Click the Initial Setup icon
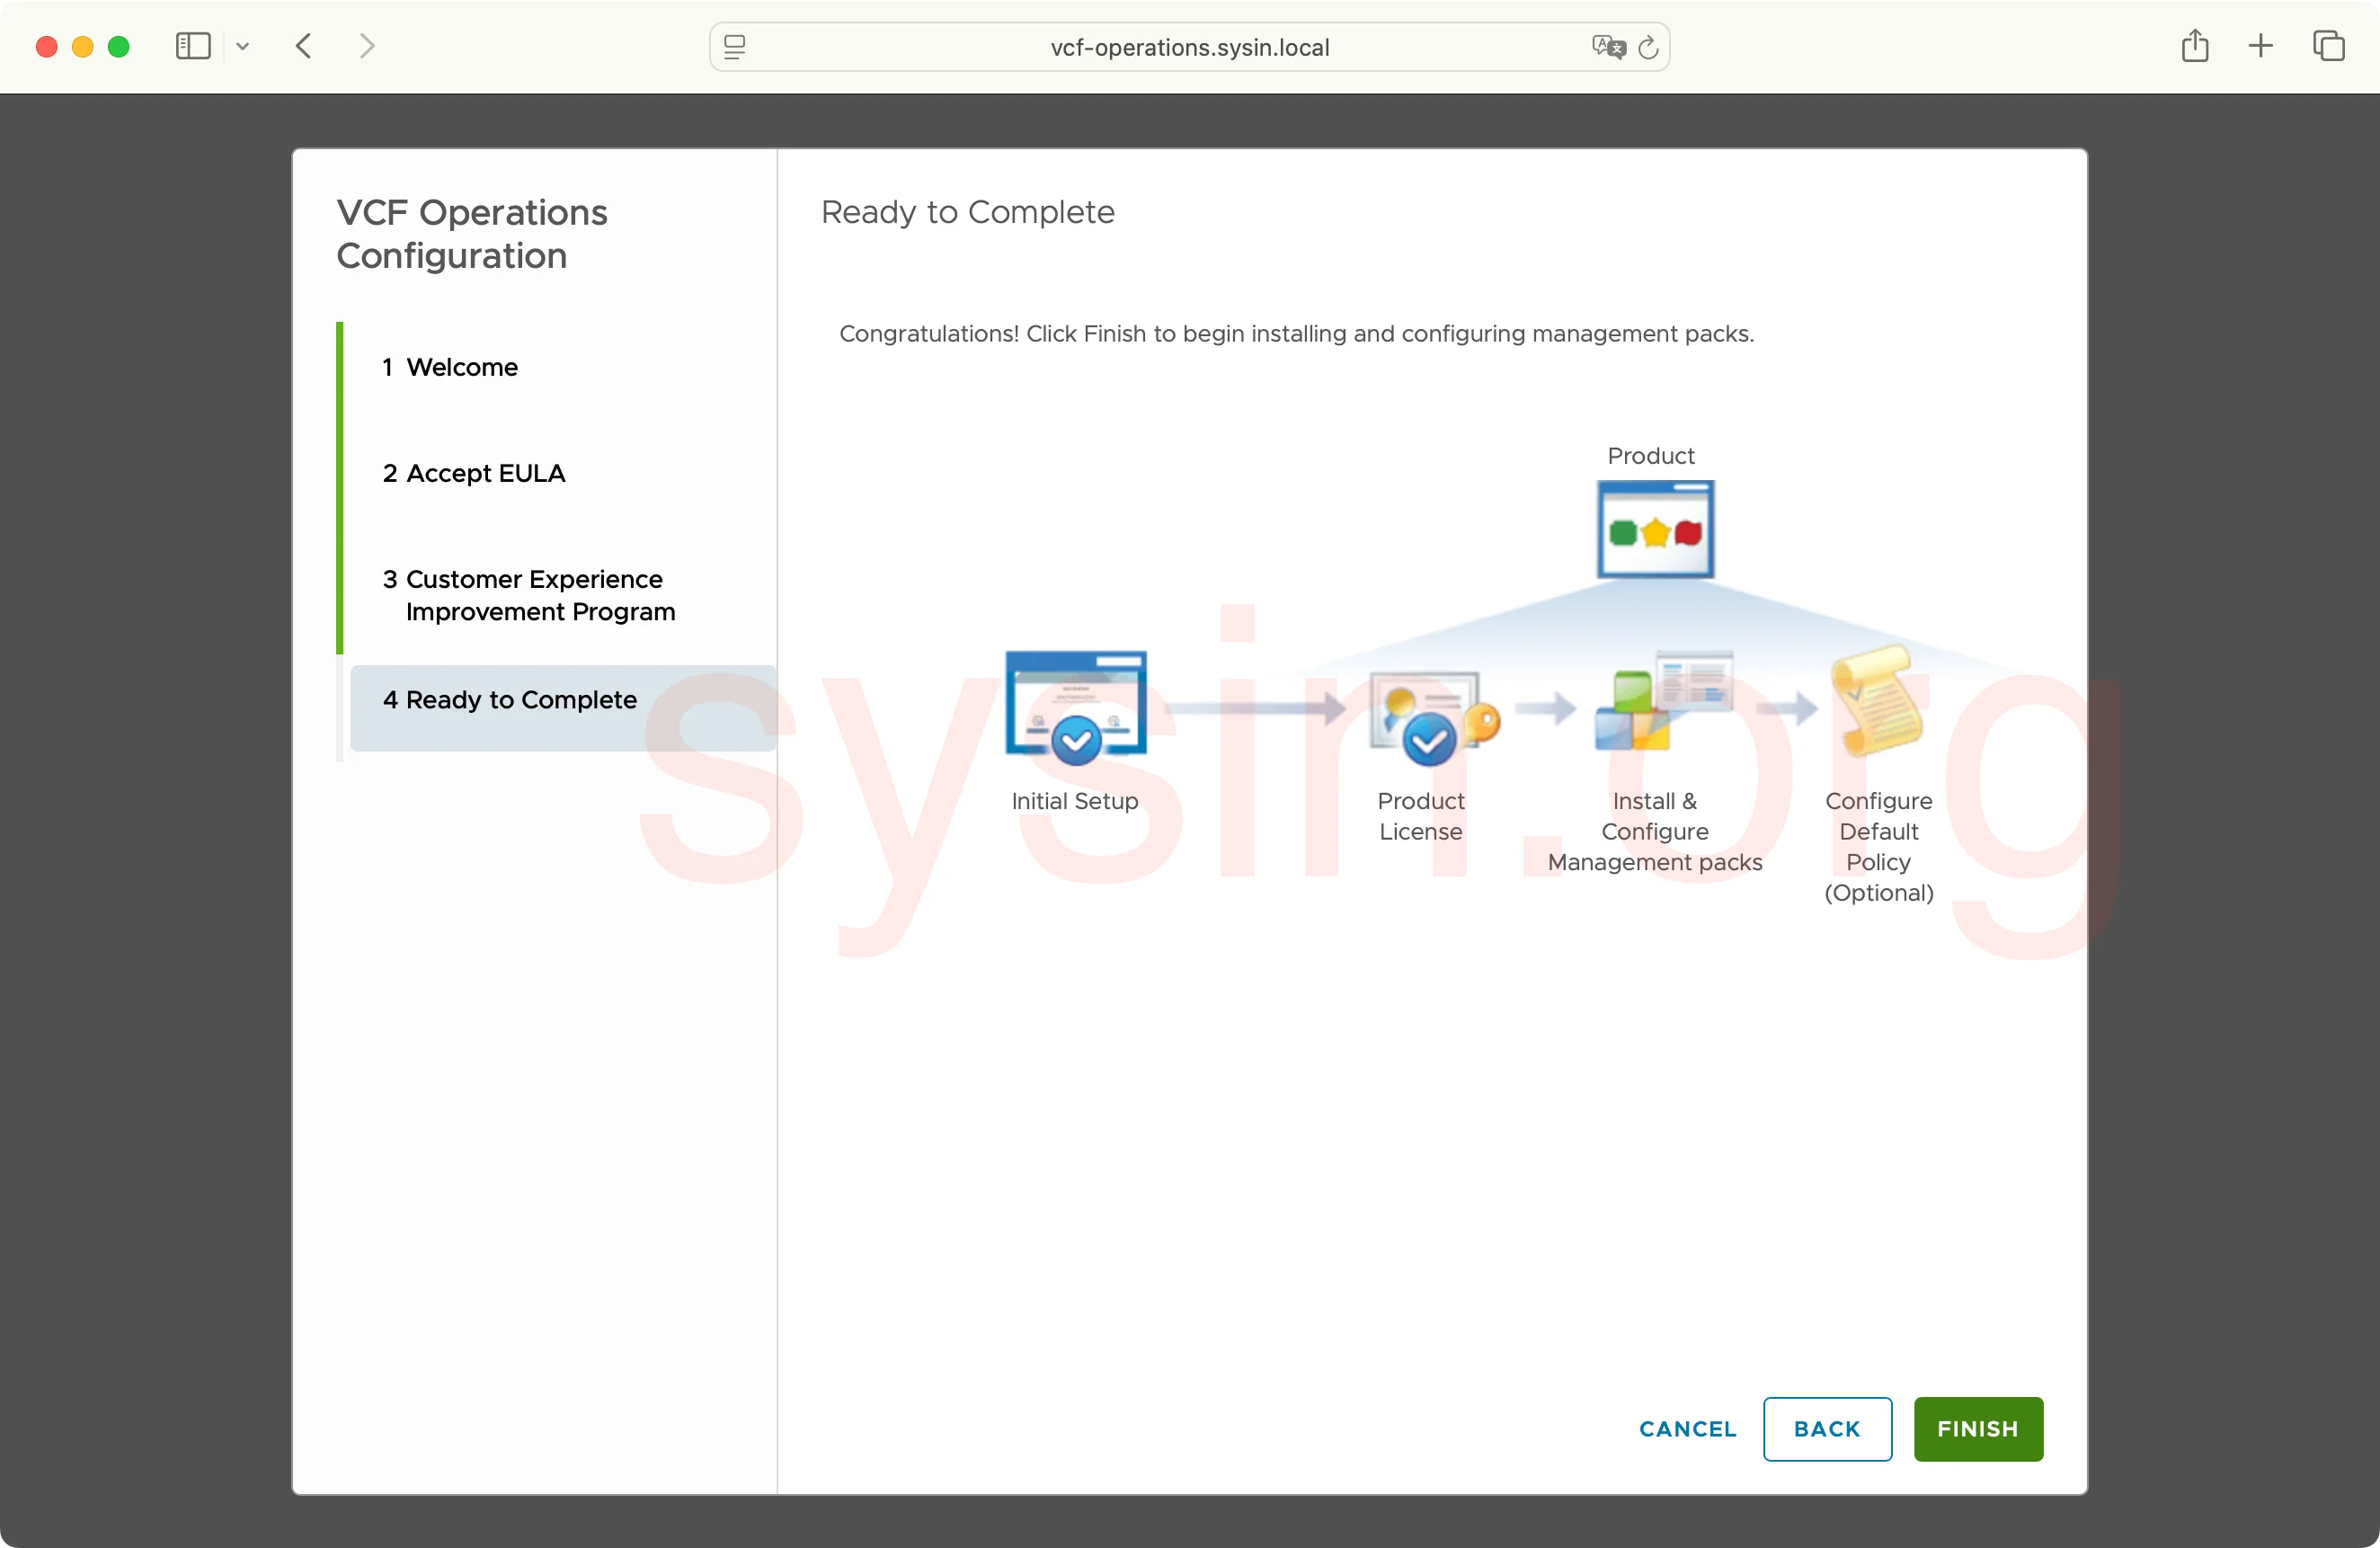The image size is (2380, 1548). pos(1075,707)
